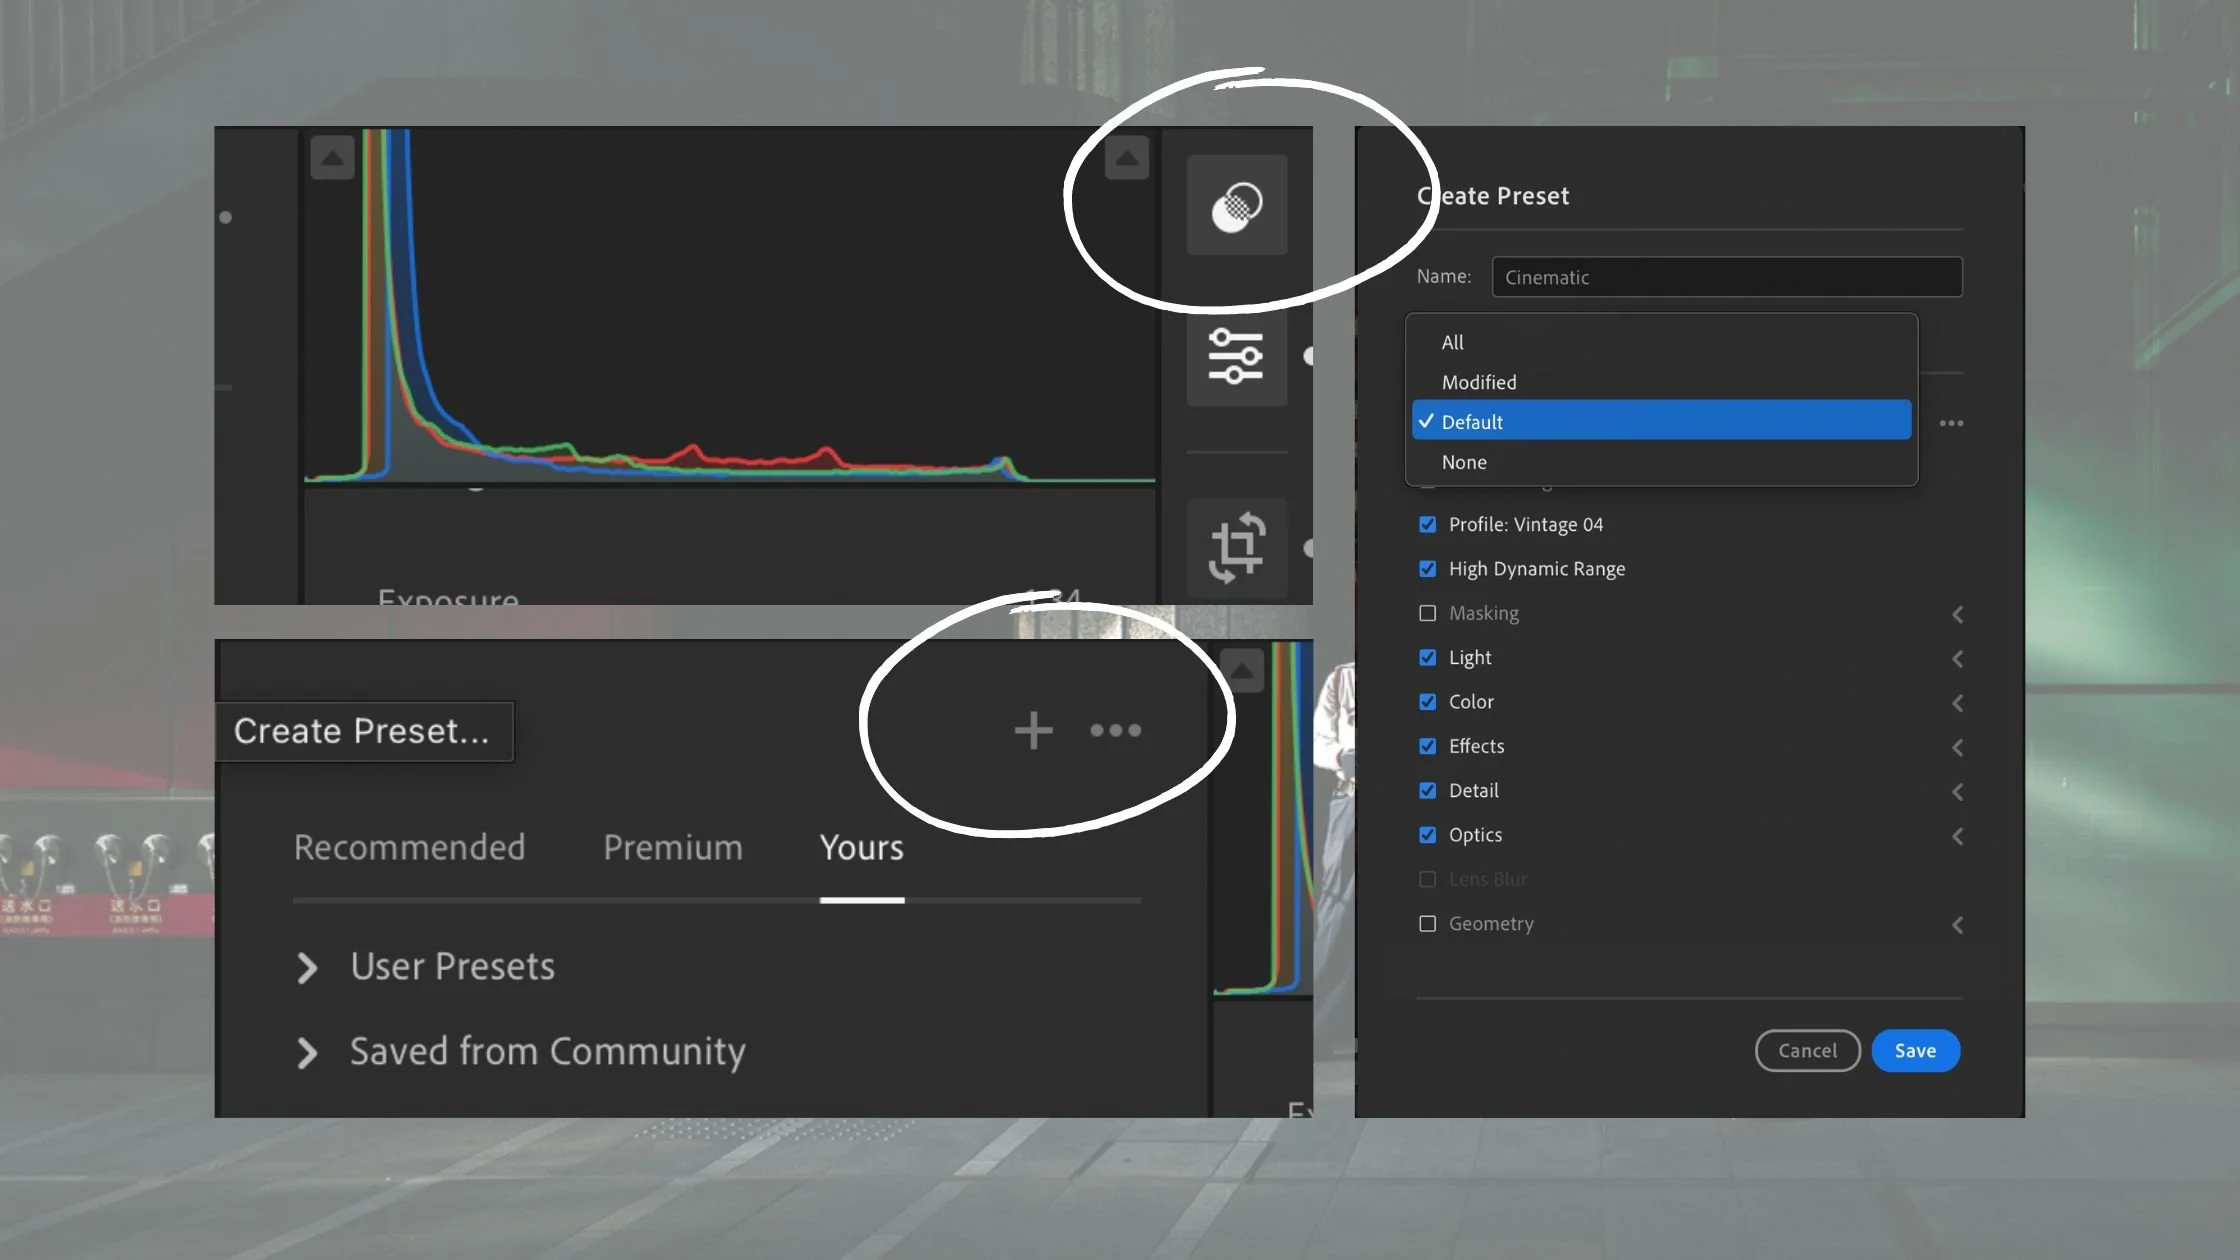This screenshot has height=1260, width=2240.
Task: Open the Edit adjustments panel icon
Action: click(1236, 358)
